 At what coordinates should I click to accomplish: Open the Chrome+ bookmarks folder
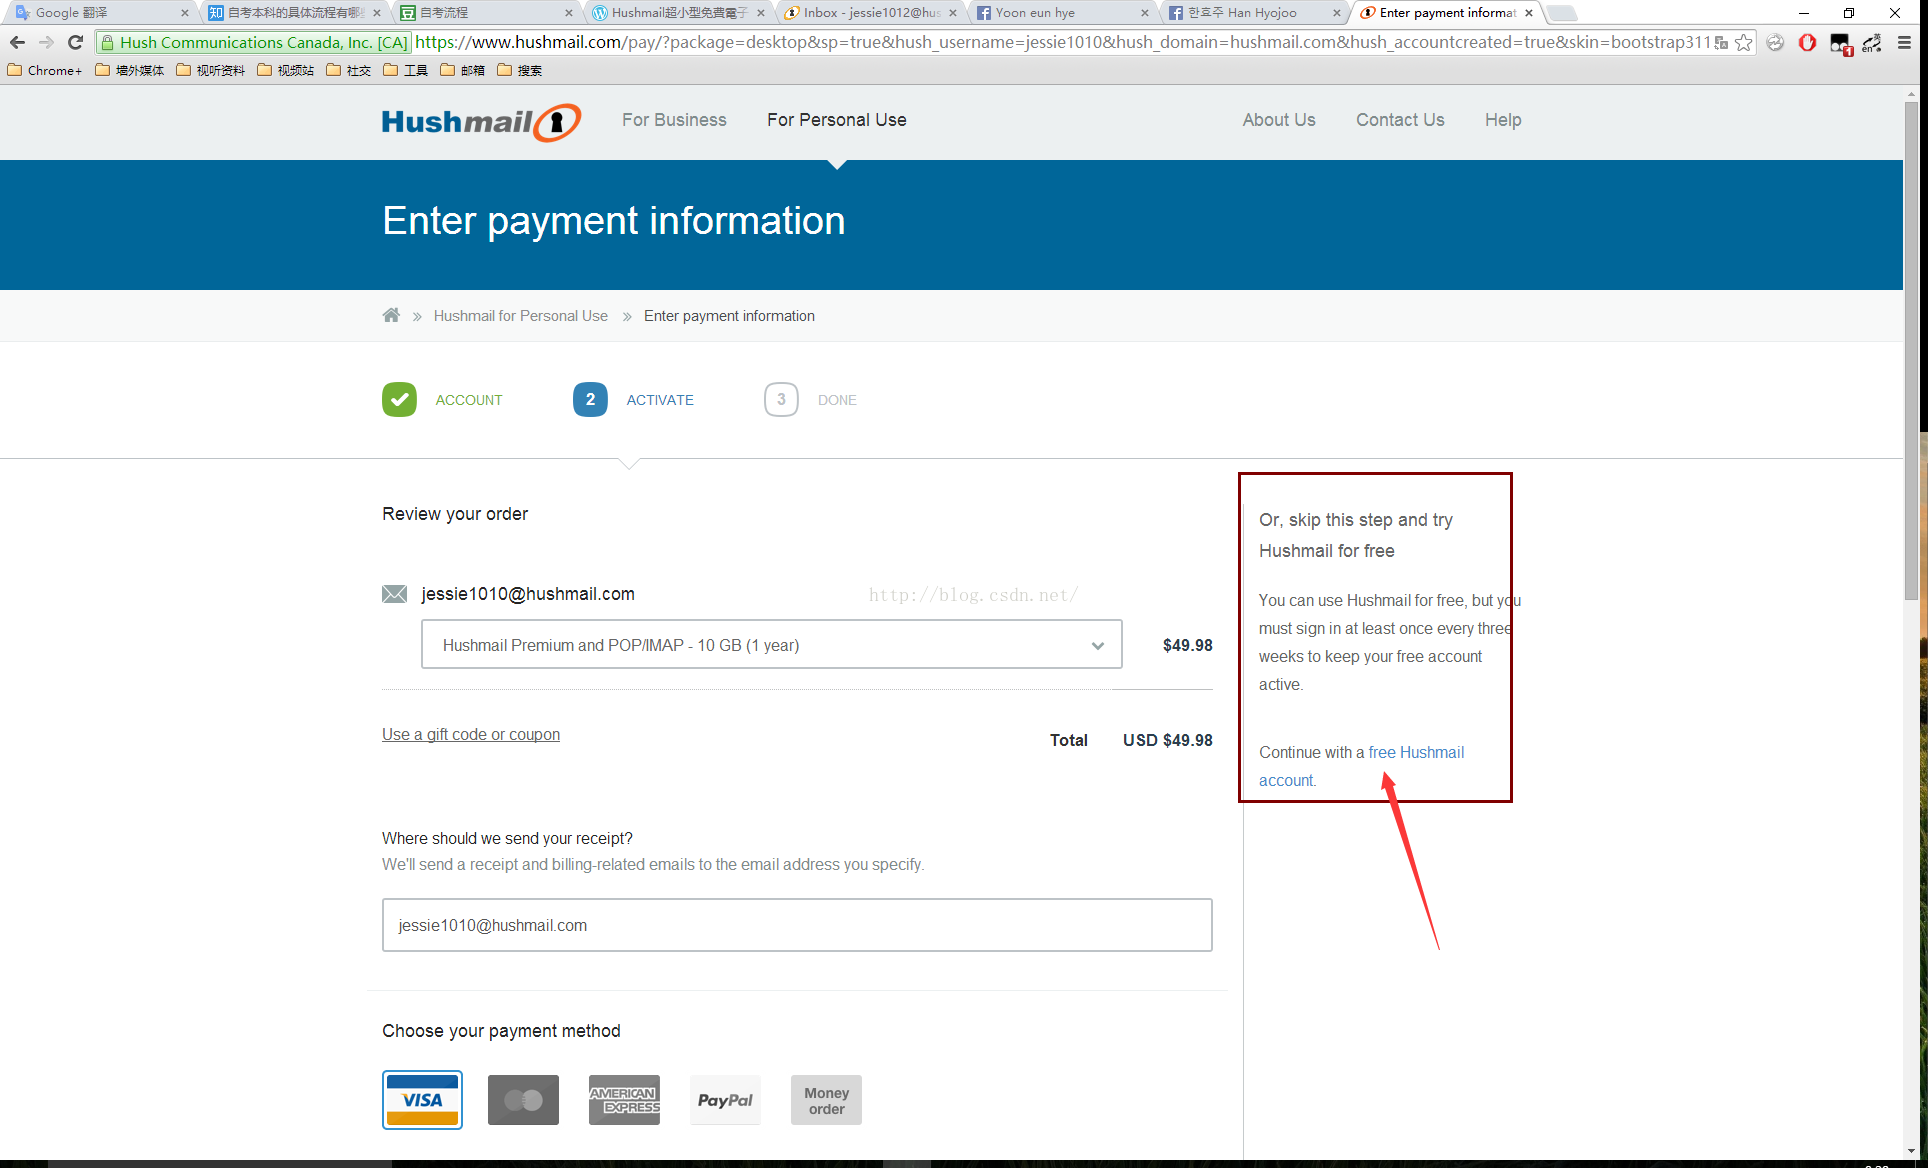click(45, 70)
